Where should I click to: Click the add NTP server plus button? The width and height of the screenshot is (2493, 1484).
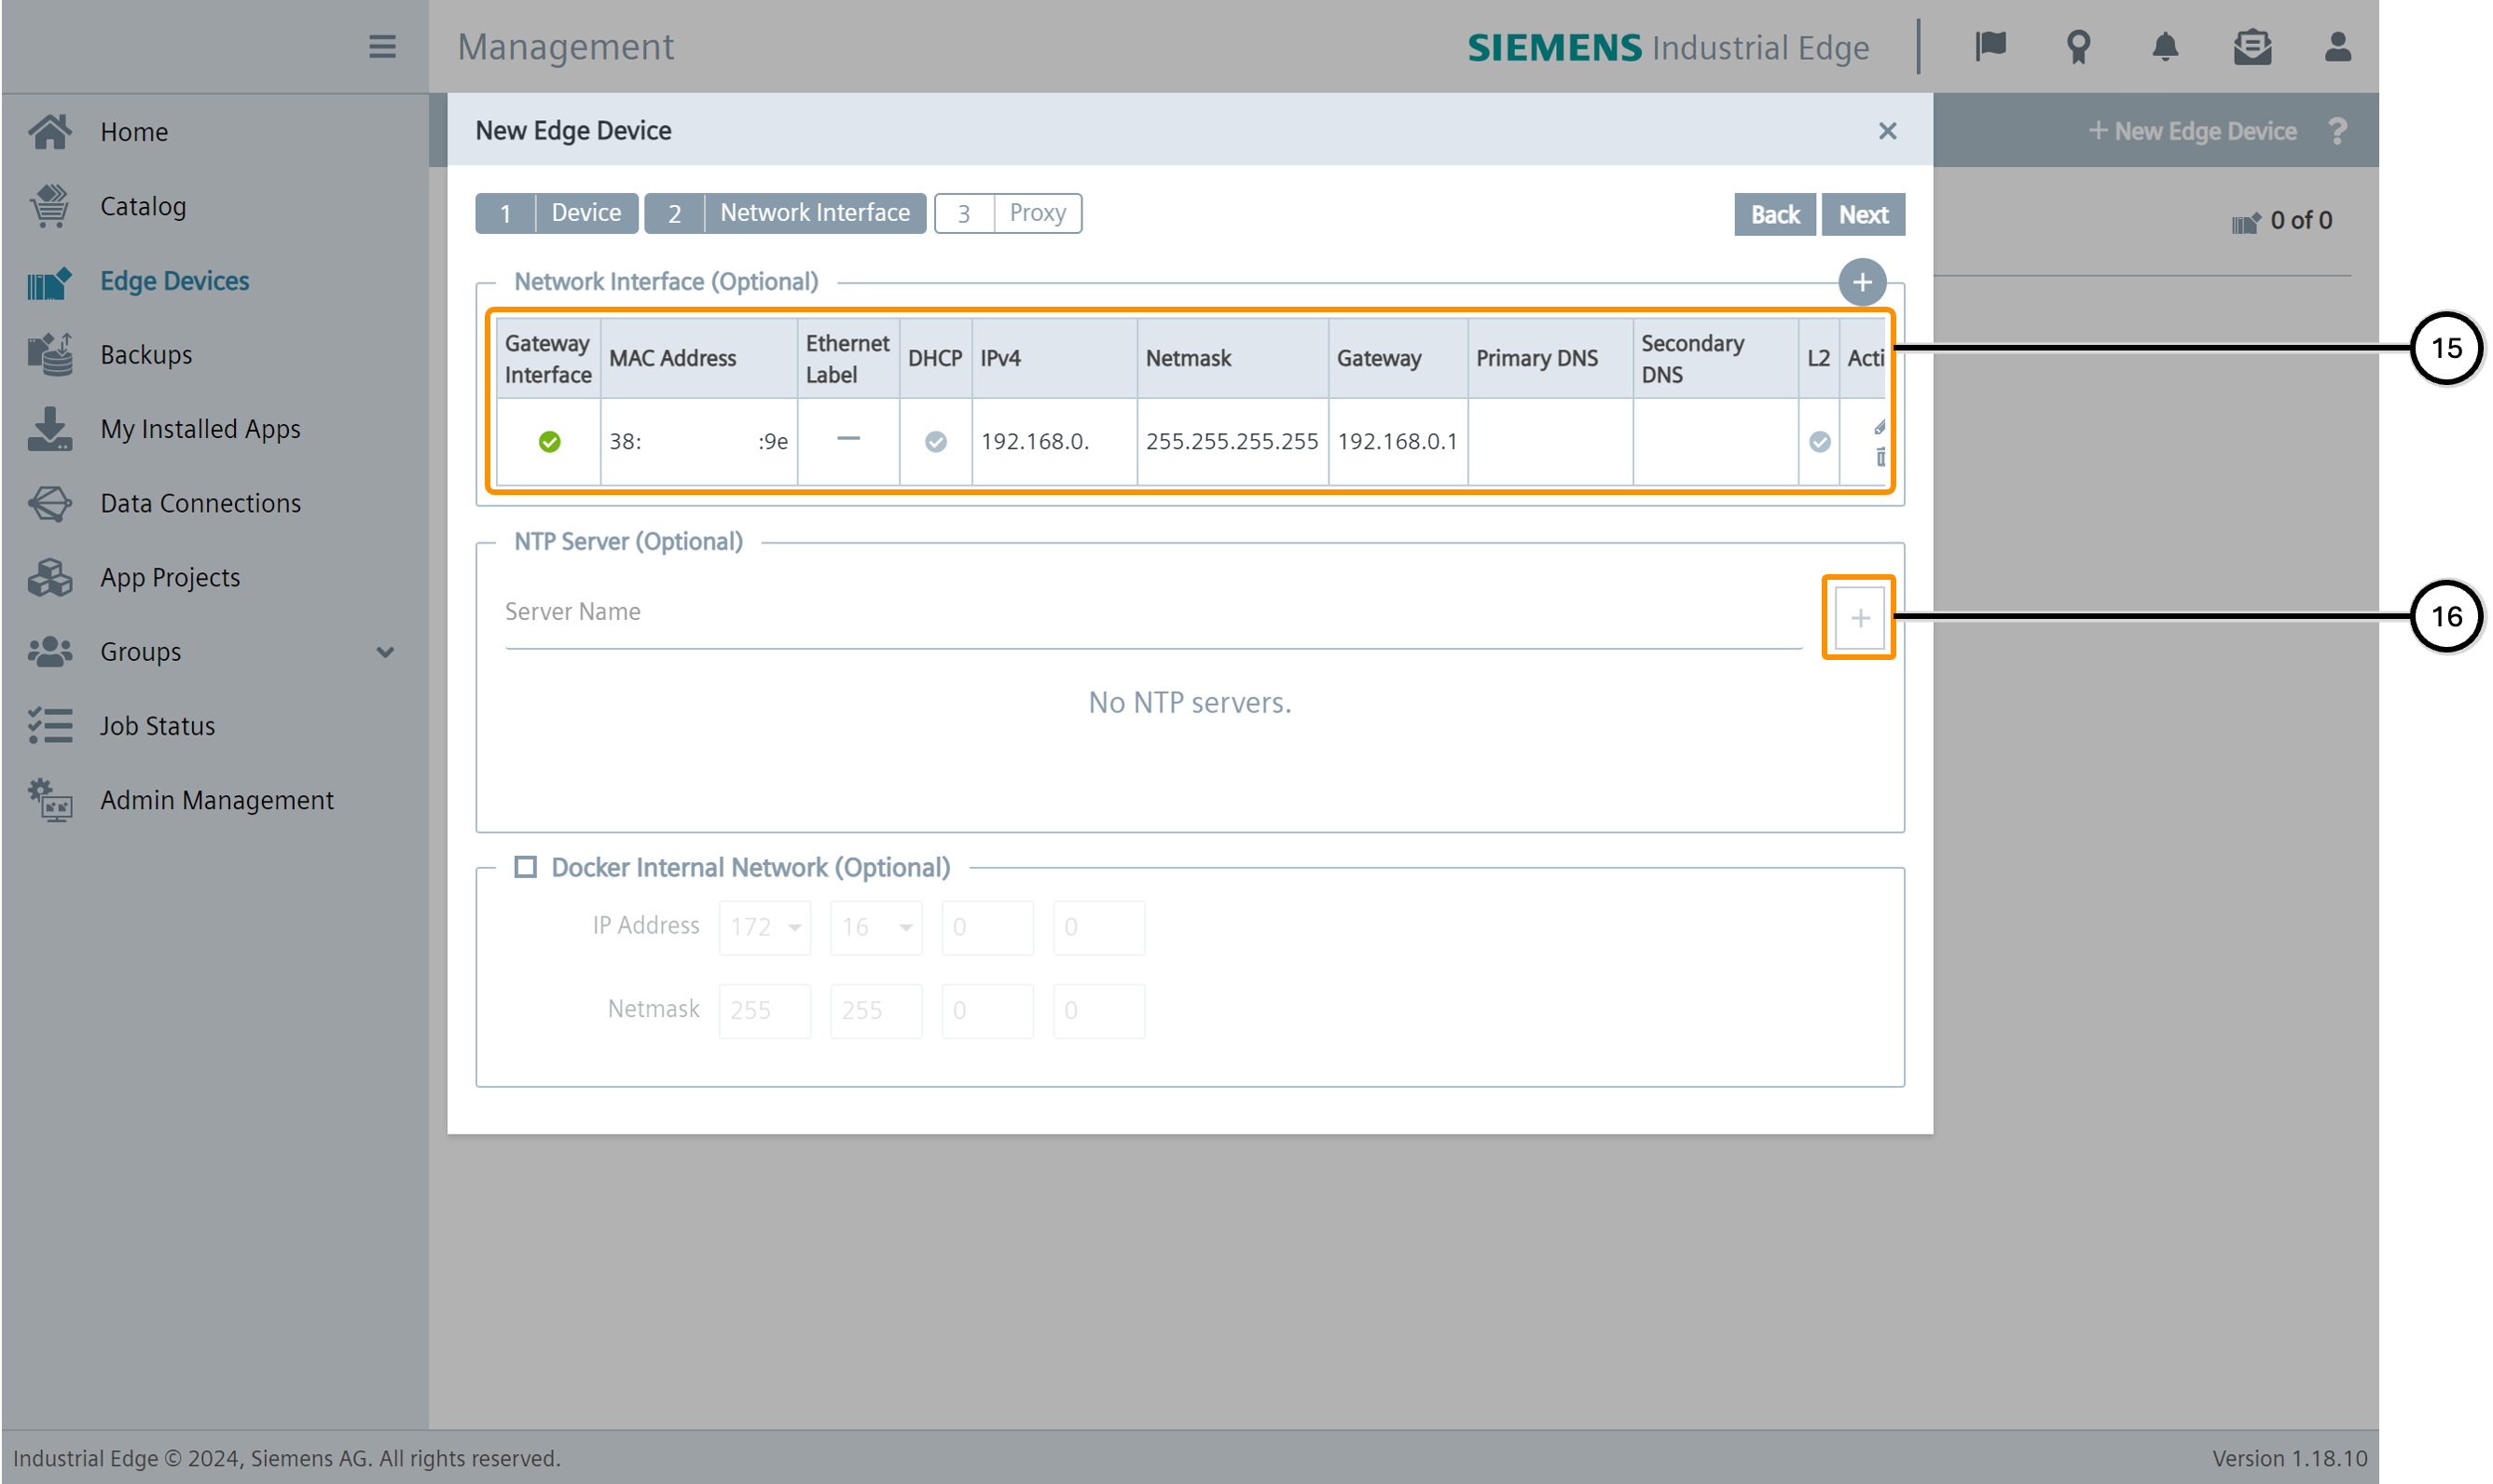click(1859, 618)
